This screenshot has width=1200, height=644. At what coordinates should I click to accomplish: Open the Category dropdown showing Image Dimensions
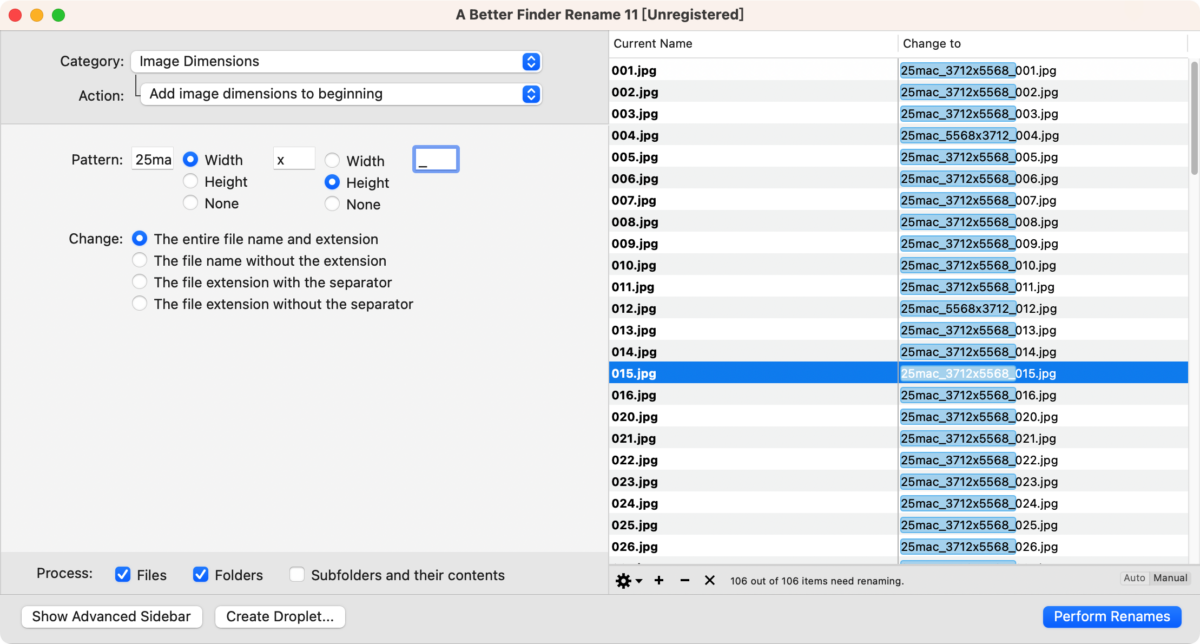coord(336,61)
